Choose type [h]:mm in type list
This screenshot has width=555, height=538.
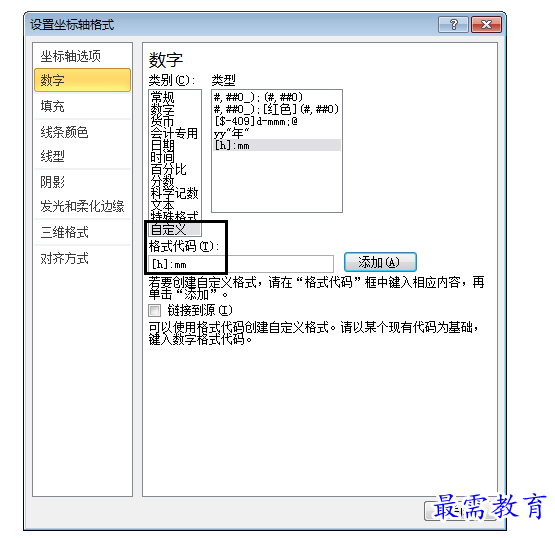pyautogui.click(x=276, y=145)
